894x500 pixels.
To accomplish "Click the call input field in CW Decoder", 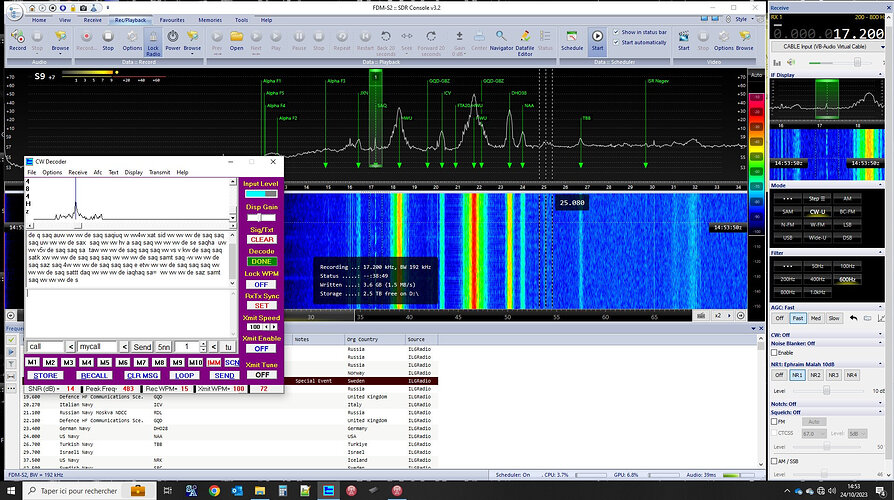I will [45, 347].
